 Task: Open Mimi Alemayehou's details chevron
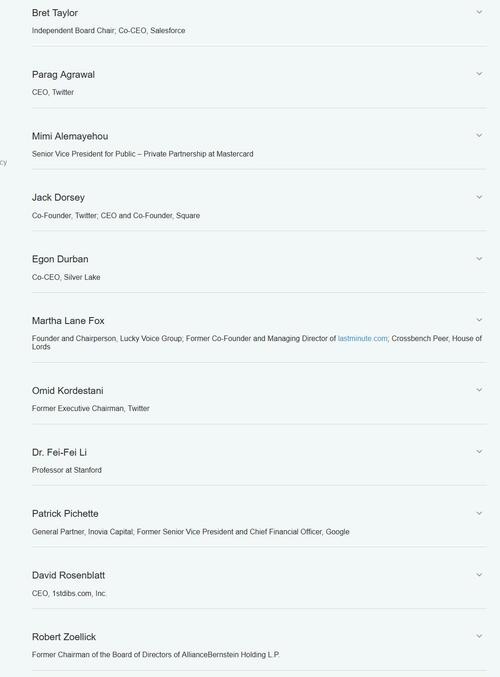[479, 135]
